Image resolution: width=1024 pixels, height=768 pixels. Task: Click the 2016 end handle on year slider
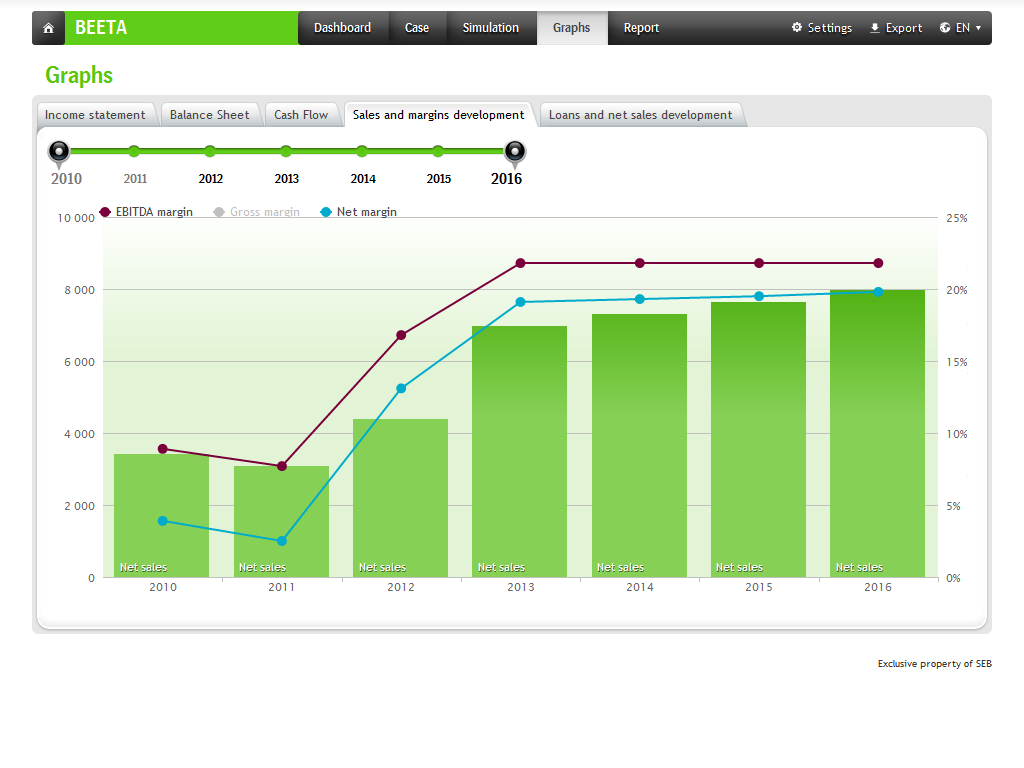(x=514, y=151)
